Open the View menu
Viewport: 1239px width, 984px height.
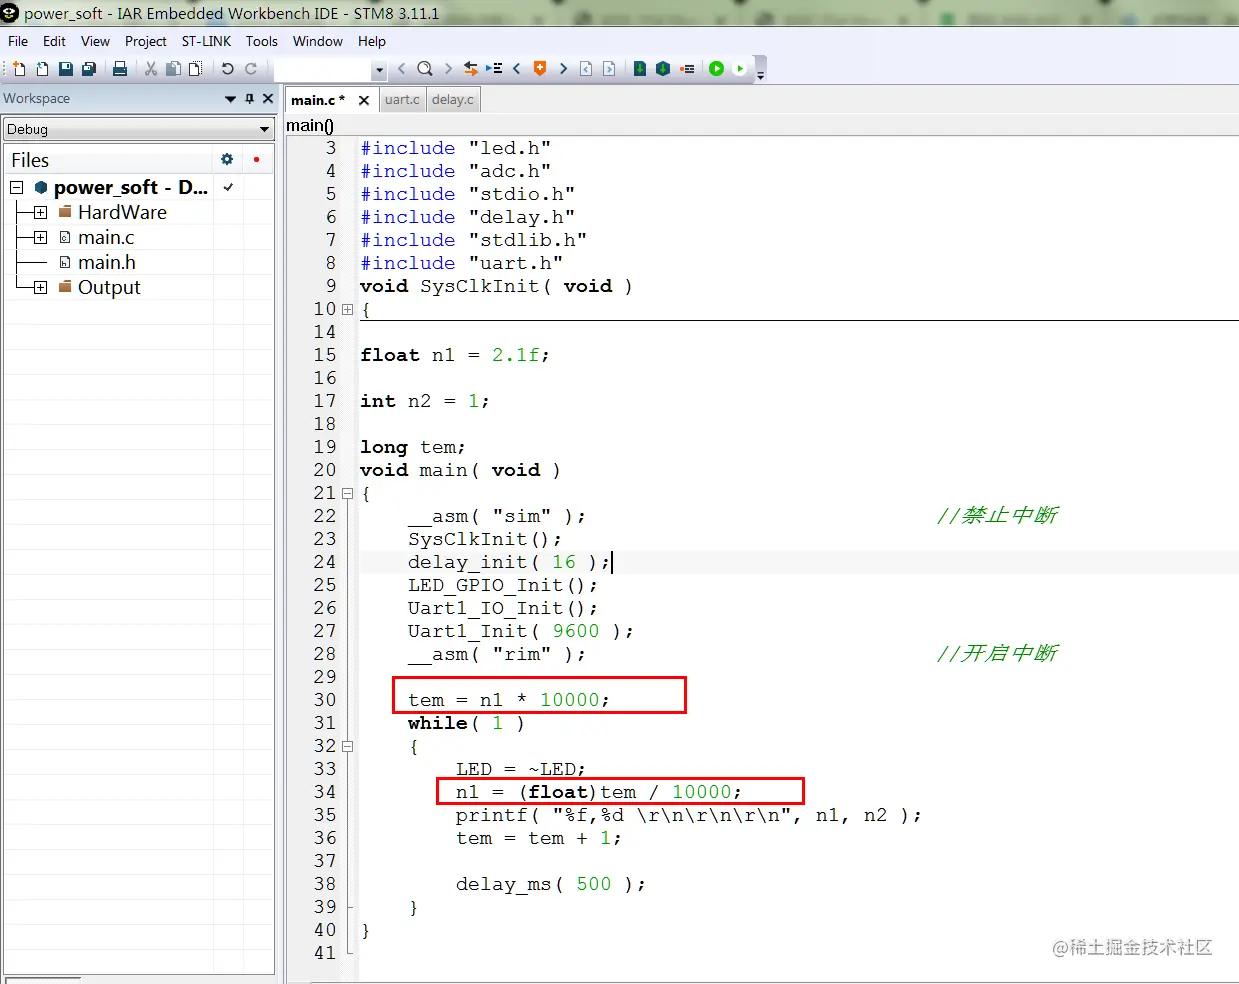[95, 41]
